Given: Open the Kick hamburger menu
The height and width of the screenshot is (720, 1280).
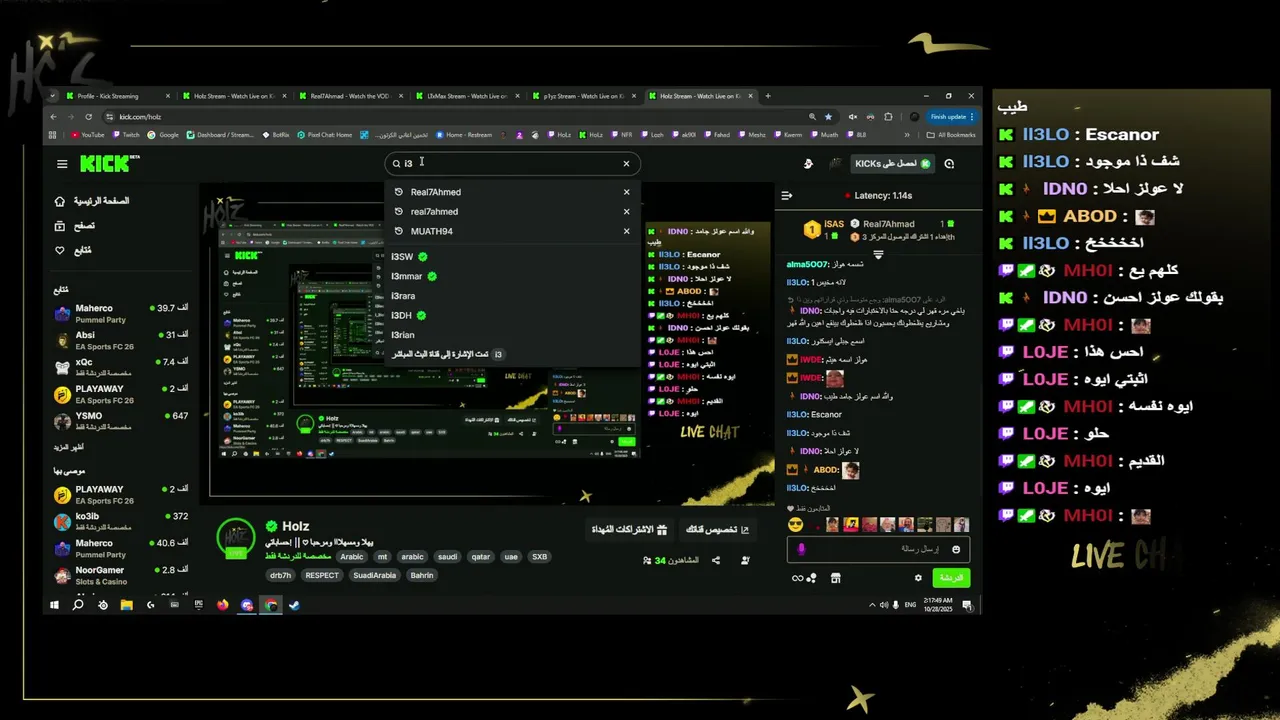Looking at the screenshot, I should pos(62,164).
